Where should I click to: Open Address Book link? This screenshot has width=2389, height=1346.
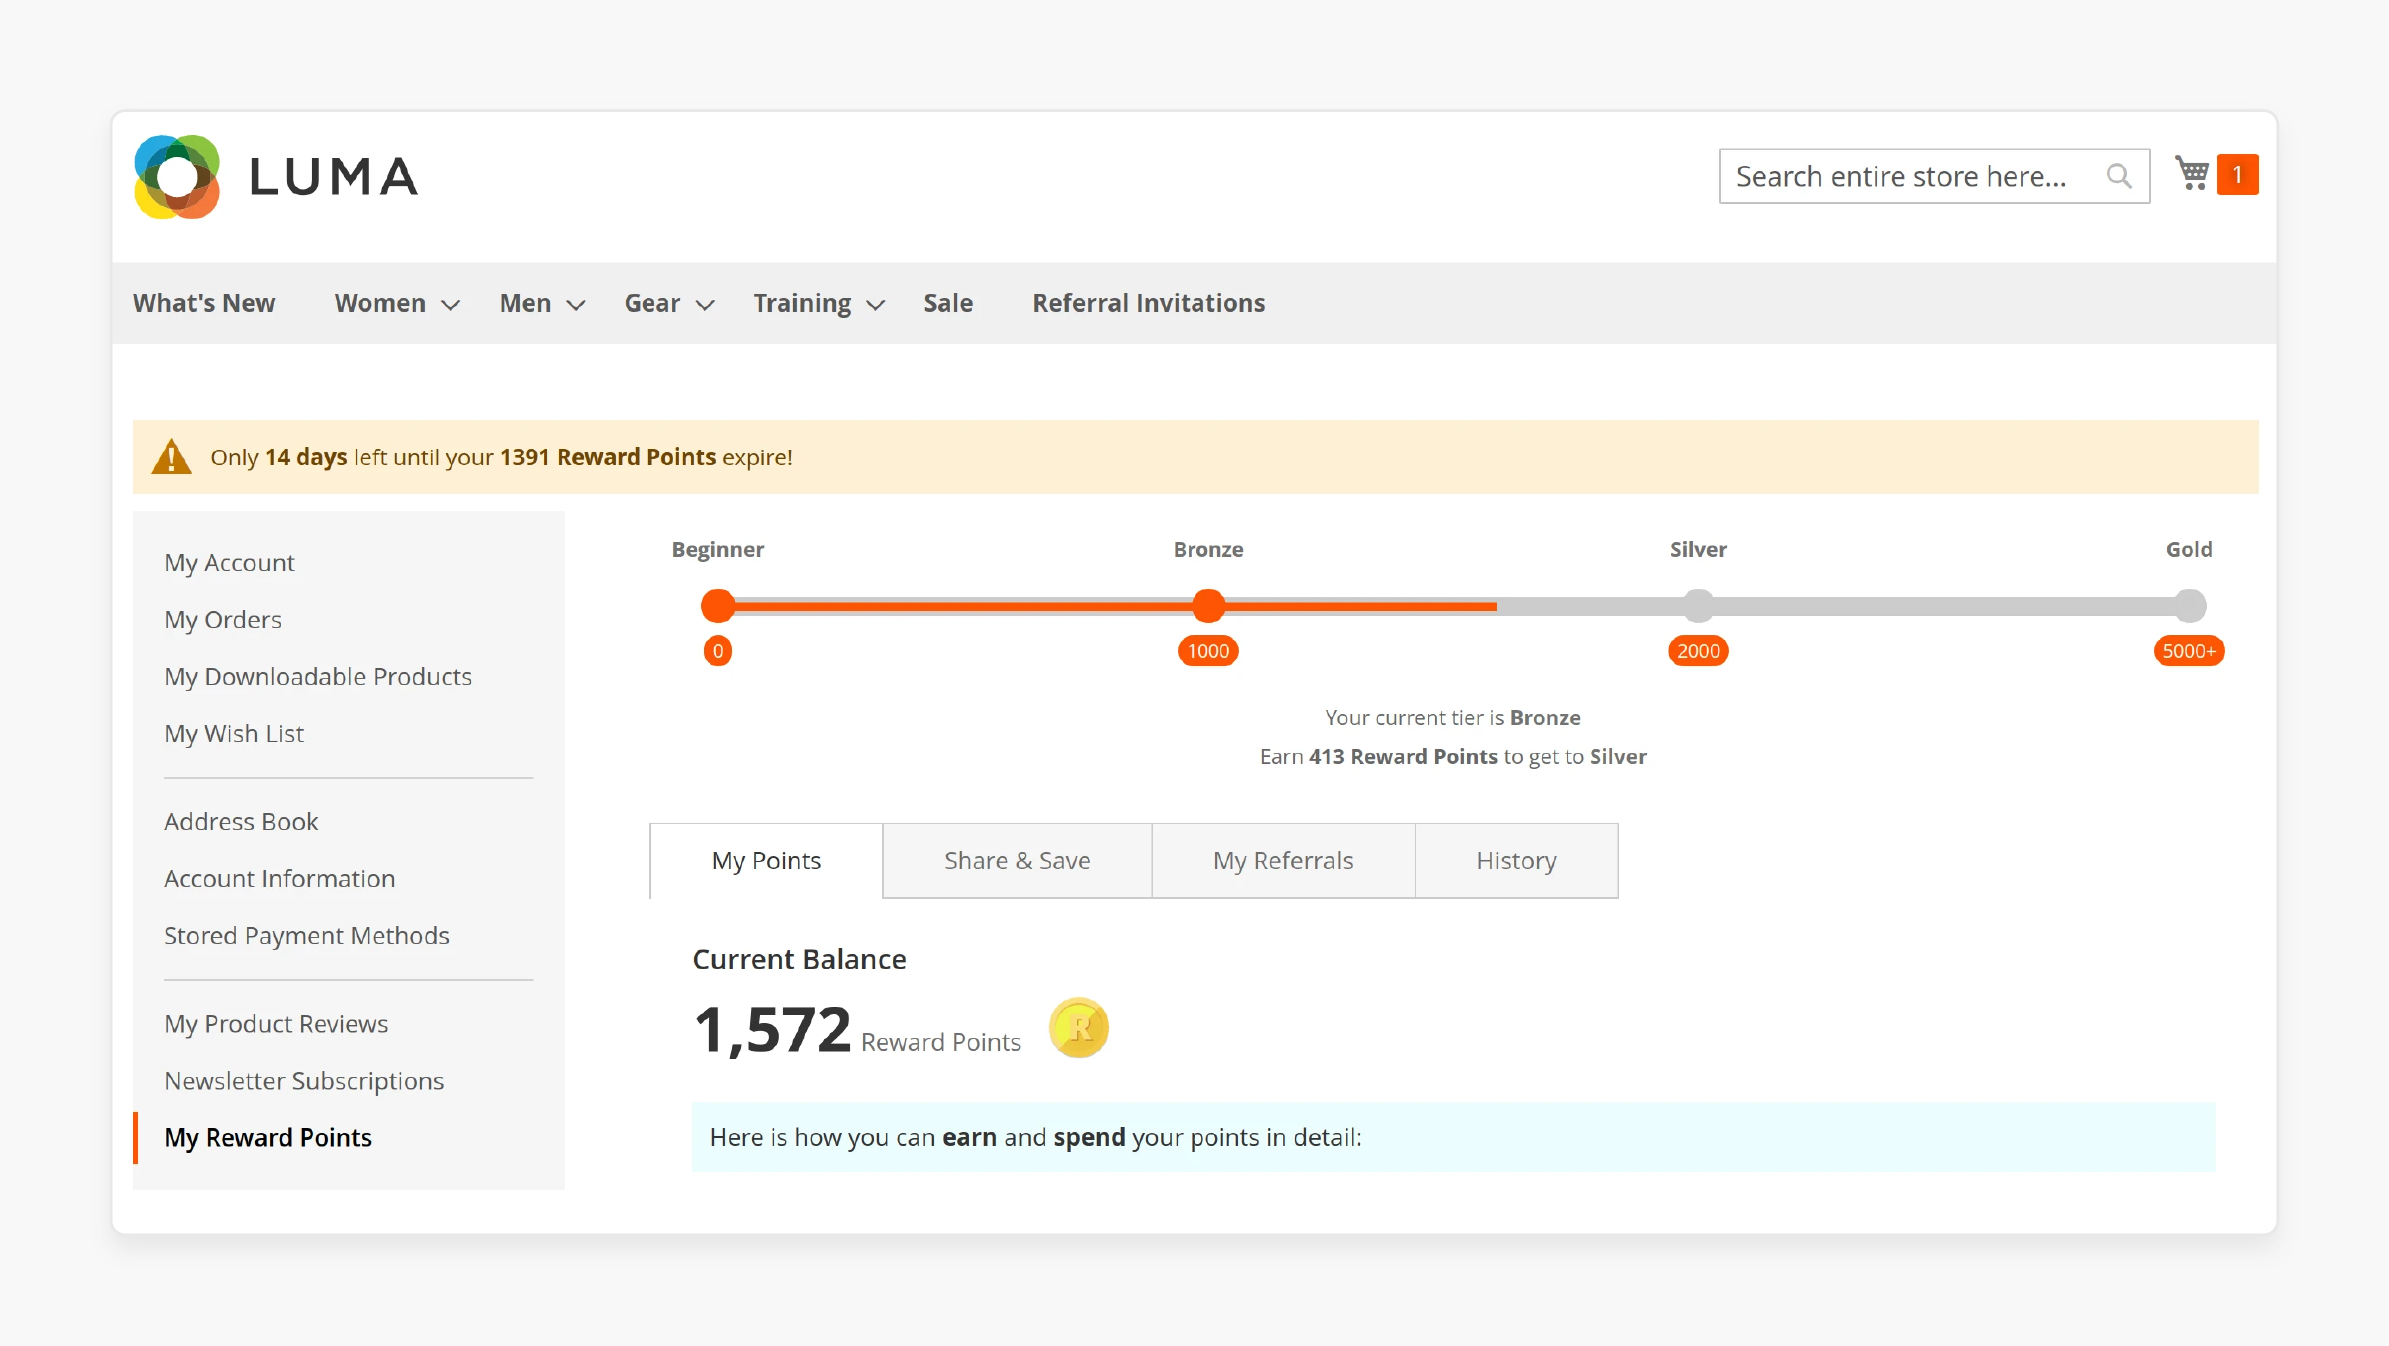(x=241, y=821)
